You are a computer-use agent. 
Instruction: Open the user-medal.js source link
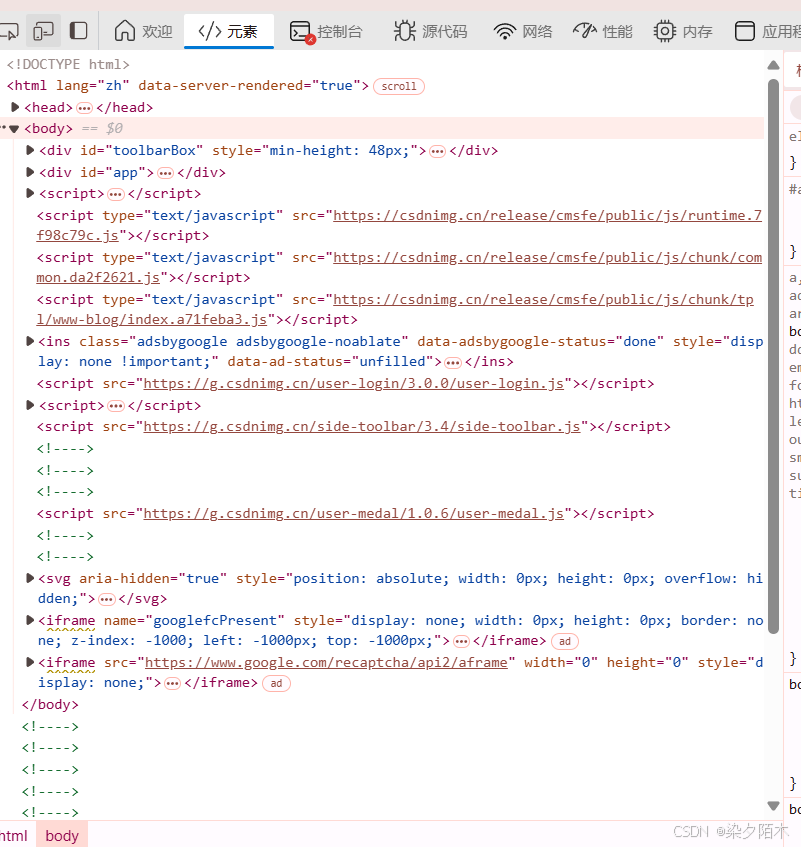[353, 513]
